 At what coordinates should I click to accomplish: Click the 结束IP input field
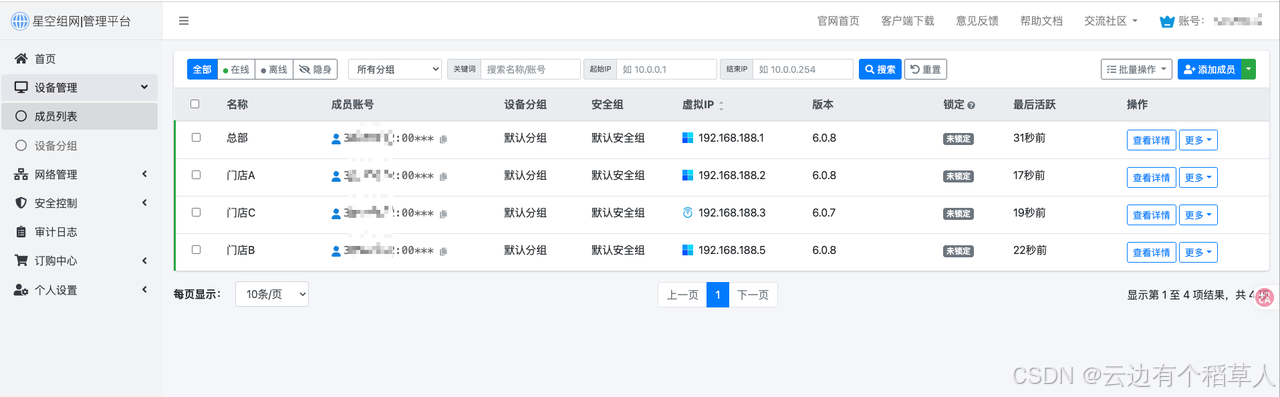pos(804,69)
